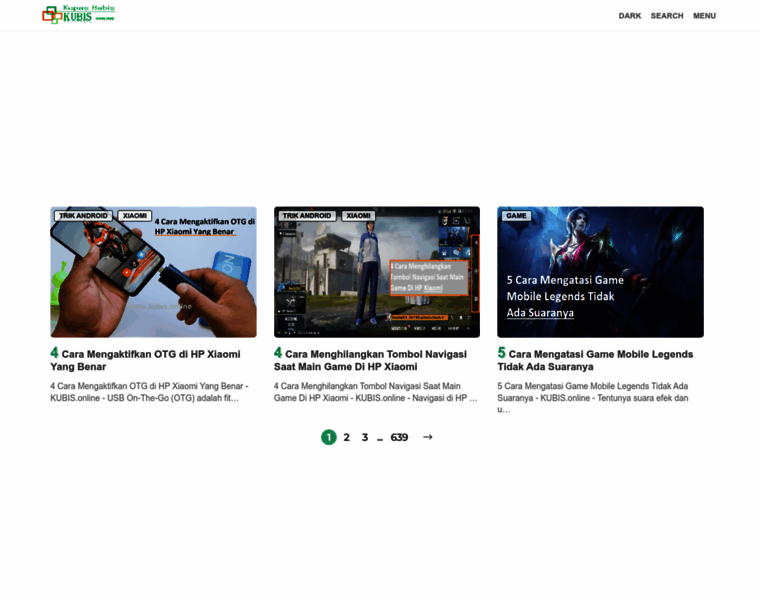Go to page 2

347,437
